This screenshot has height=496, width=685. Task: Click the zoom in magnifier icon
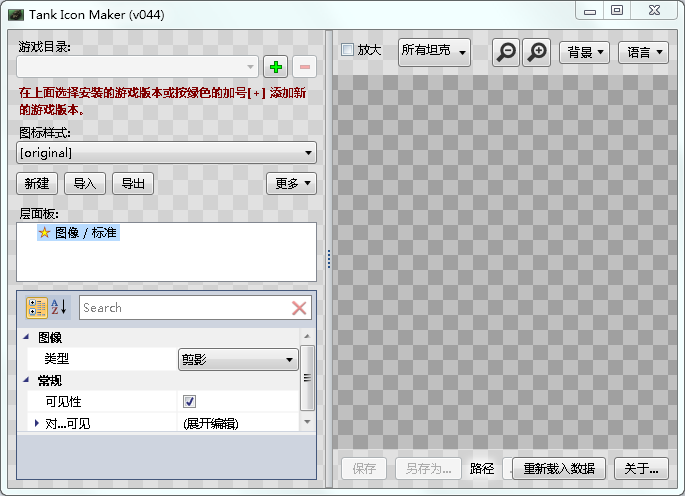(537, 52)
